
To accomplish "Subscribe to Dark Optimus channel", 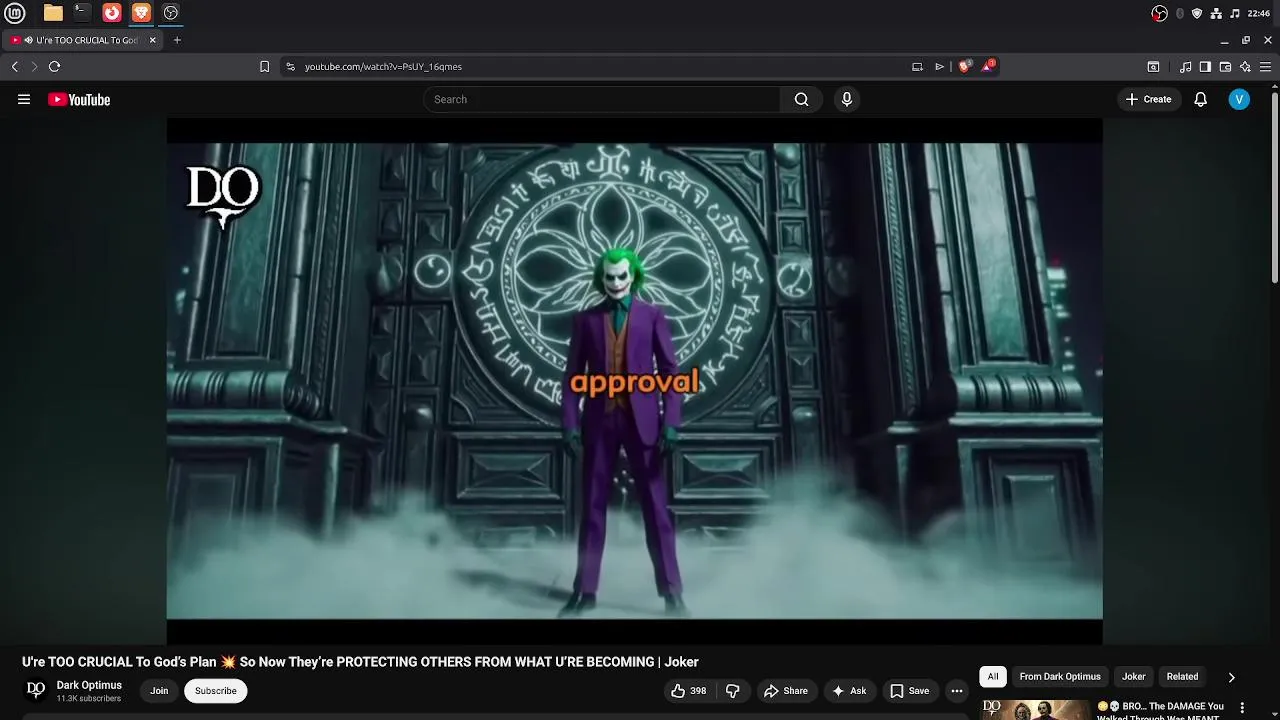I will 216,691.
